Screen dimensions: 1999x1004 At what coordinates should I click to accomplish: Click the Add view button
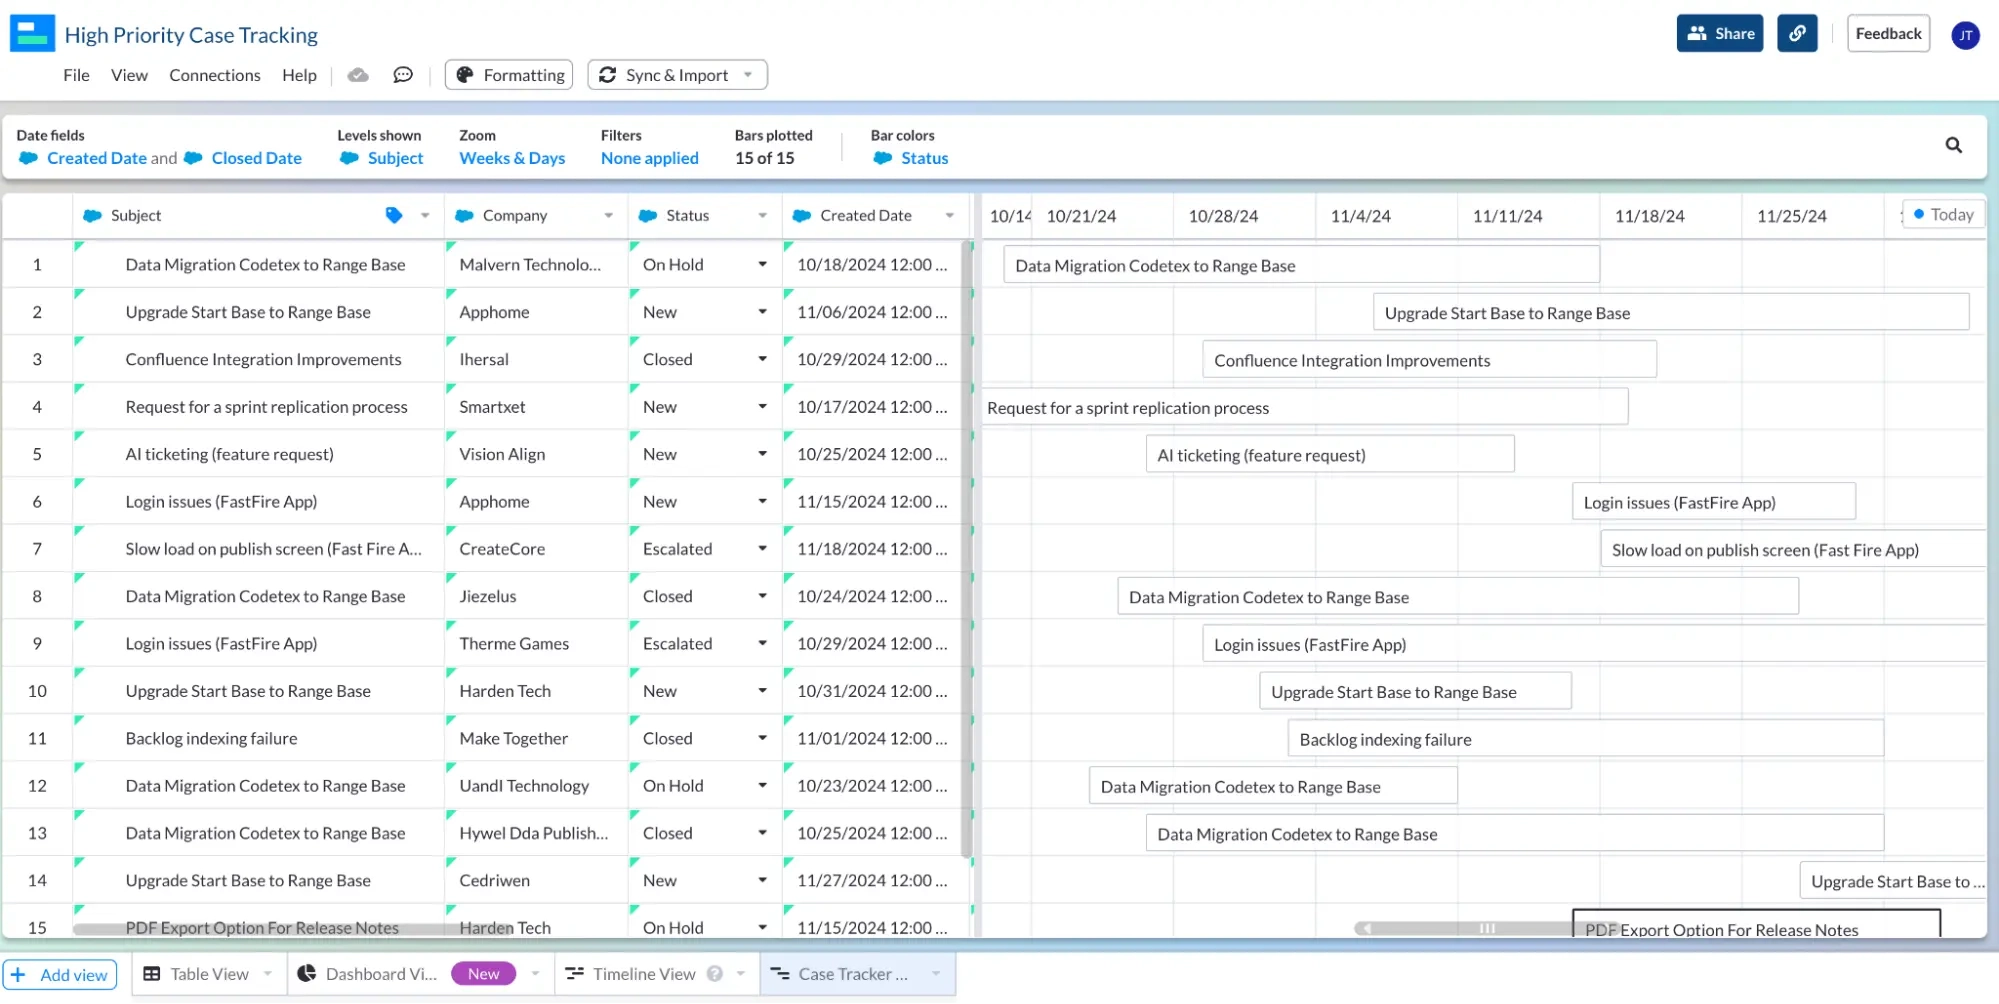click(x=60, y=974)
